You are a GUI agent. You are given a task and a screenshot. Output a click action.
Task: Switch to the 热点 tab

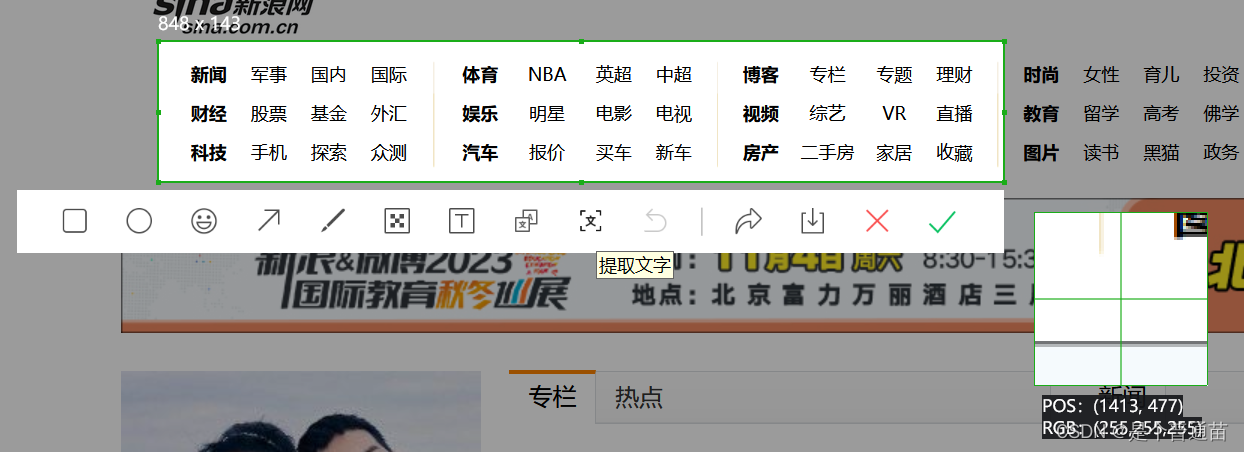coord(639,397)
